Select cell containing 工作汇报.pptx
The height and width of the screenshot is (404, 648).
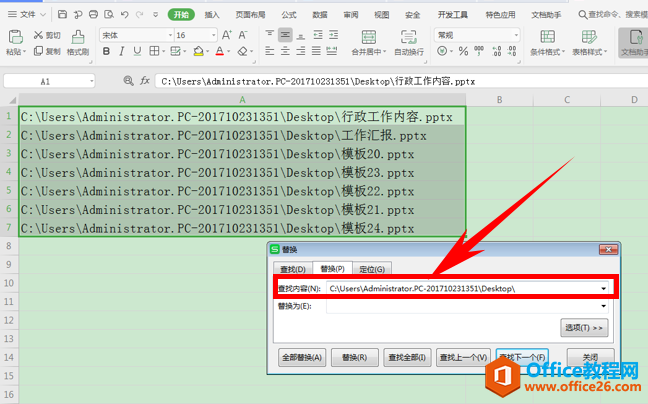pos(242,135)
